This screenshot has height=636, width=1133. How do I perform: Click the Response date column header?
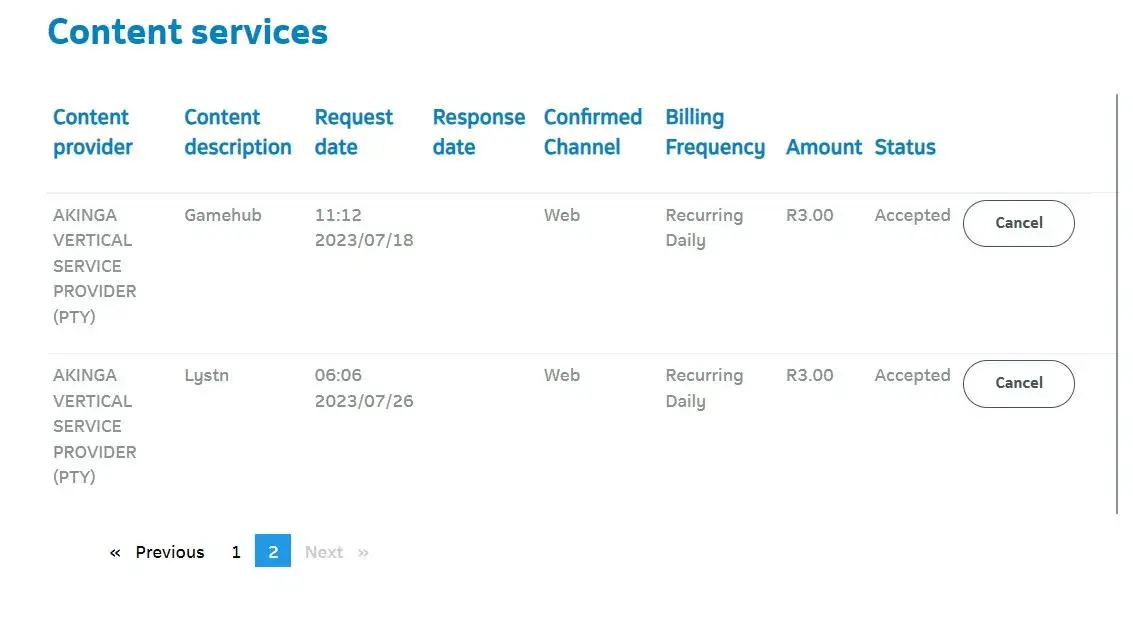pyautogui.click(x=478, y=132)
